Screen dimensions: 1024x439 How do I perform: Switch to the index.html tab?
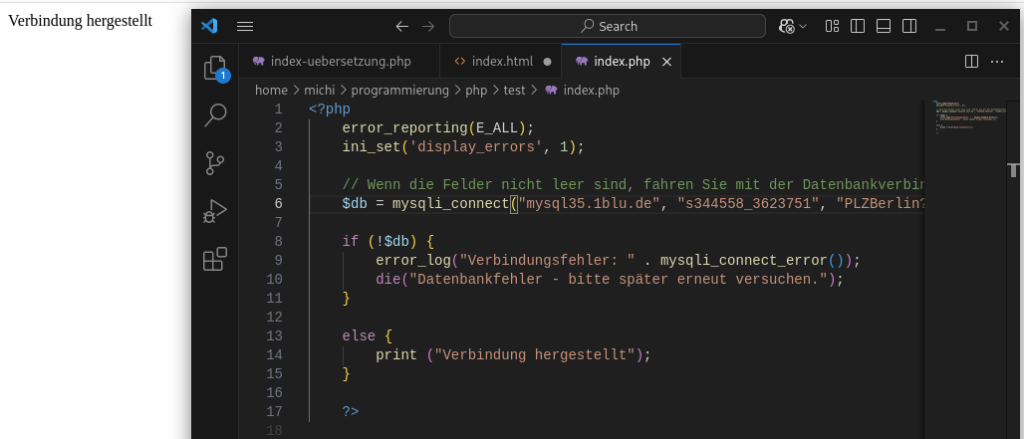(501, 61)
